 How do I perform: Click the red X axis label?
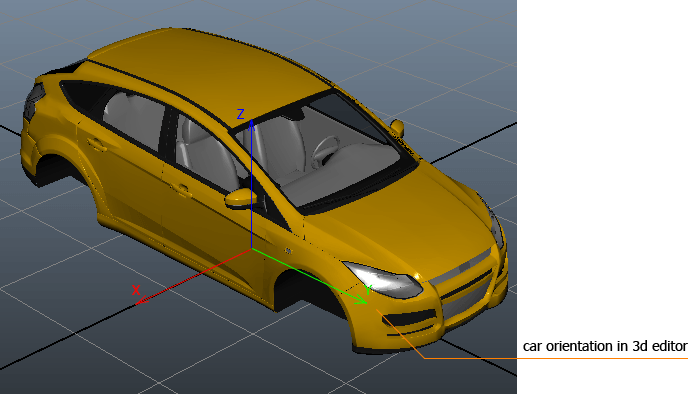point(136,290)
